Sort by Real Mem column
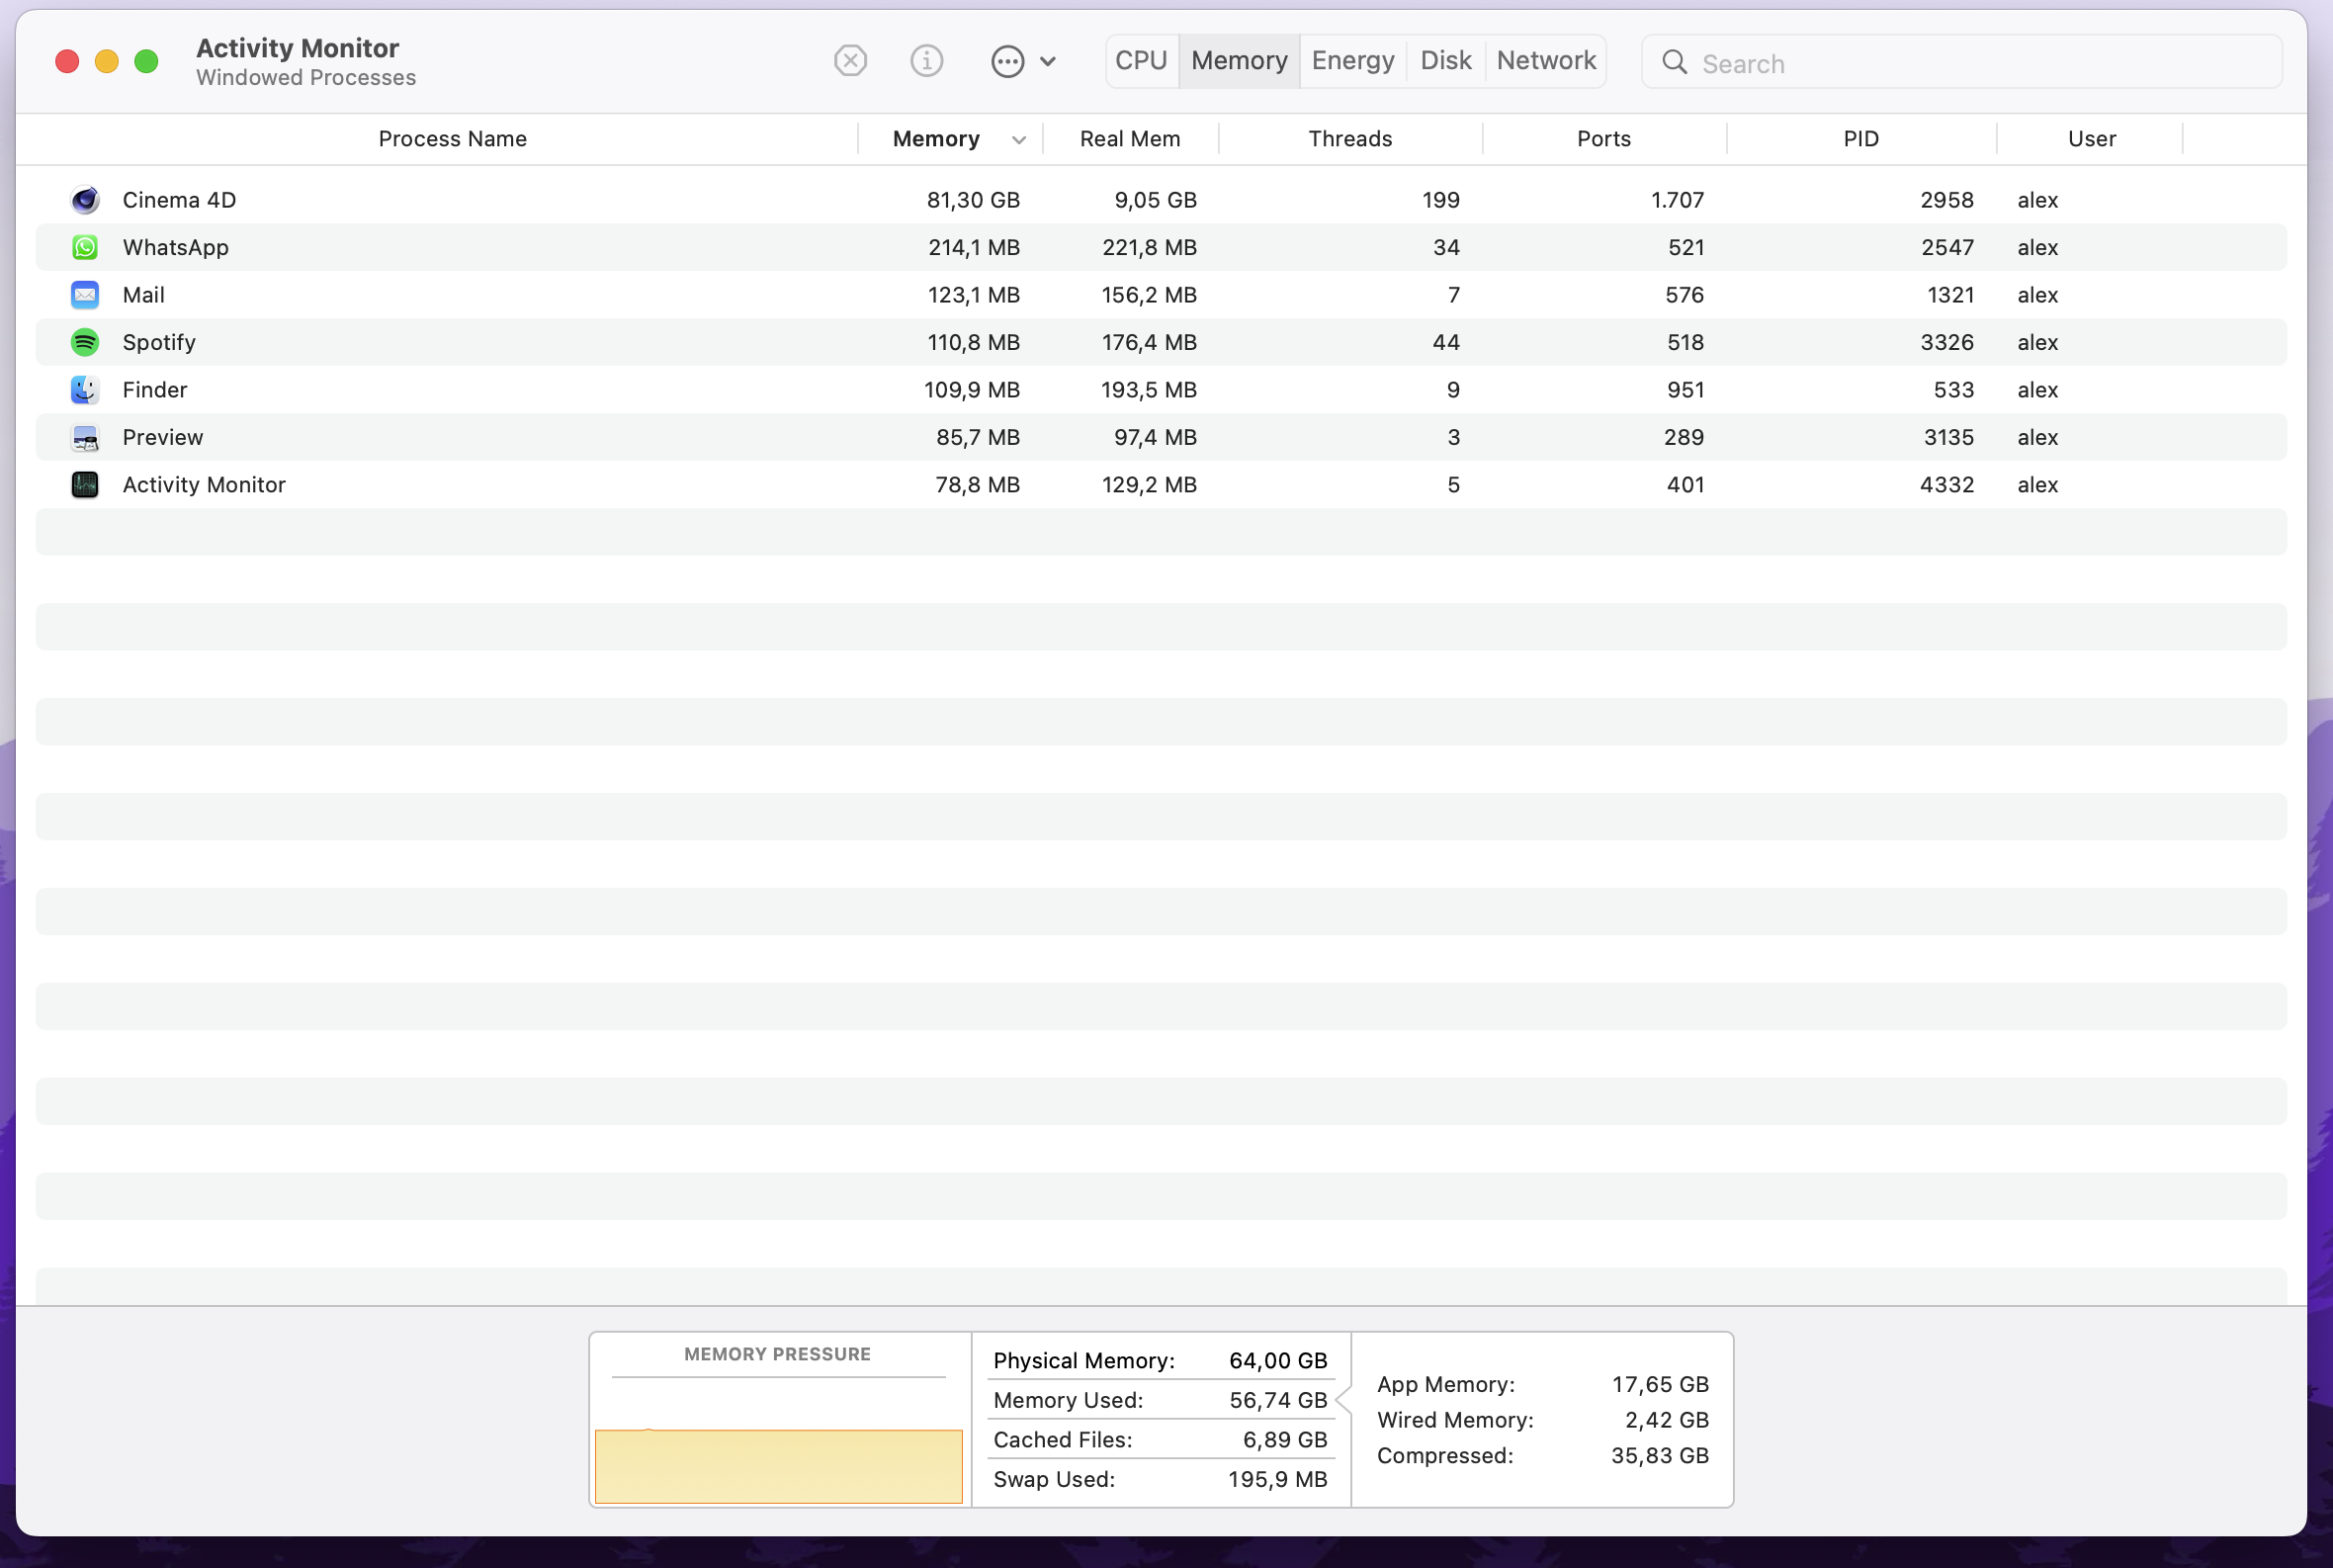 pyautogui.click(x=1129, y=139)
